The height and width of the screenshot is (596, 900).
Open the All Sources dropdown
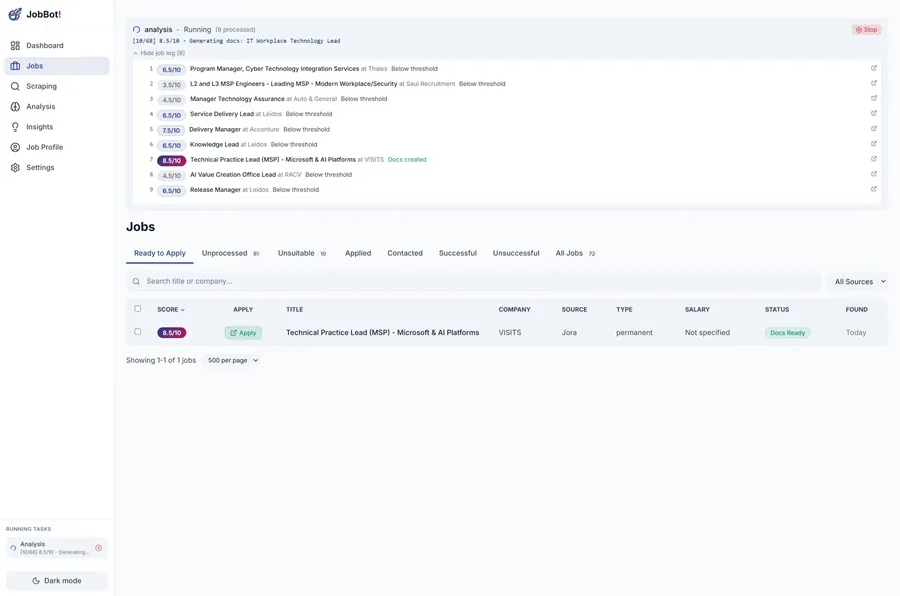(860, 281)
